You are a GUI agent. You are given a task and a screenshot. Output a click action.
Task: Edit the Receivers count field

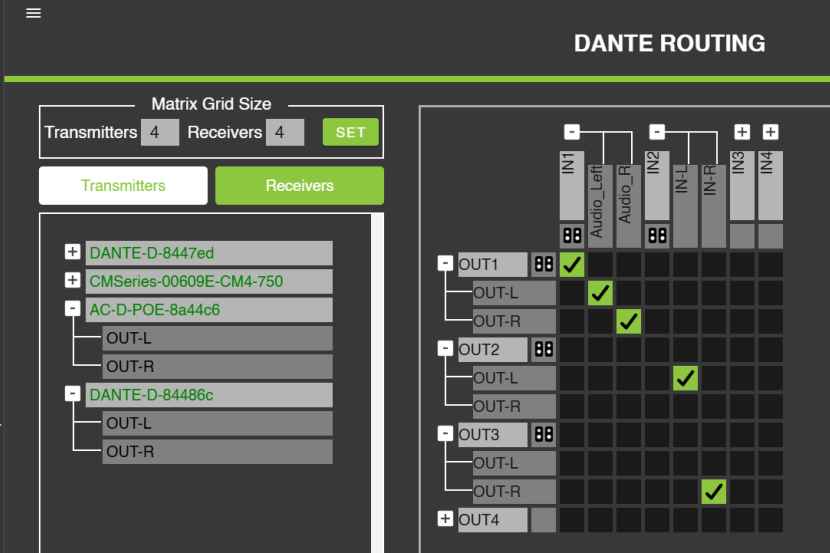pyautogui.click(x=285, y=132)
